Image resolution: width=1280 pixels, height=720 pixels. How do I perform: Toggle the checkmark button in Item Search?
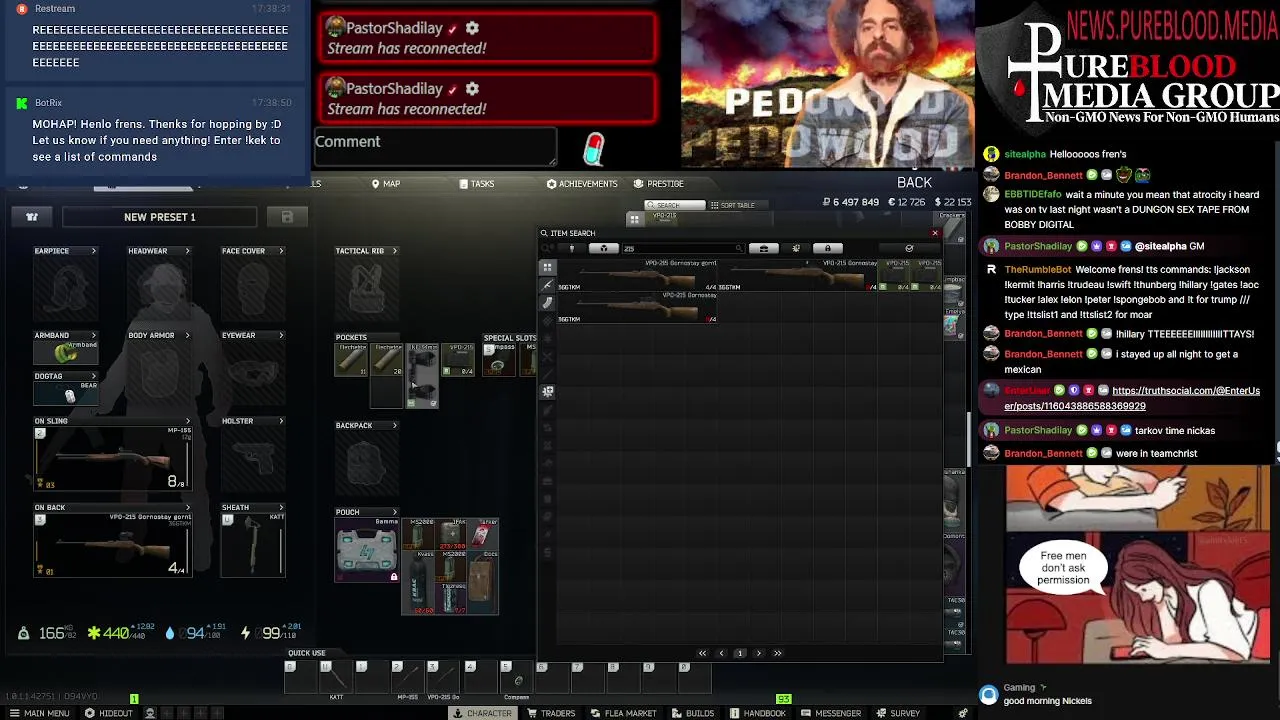909,248
